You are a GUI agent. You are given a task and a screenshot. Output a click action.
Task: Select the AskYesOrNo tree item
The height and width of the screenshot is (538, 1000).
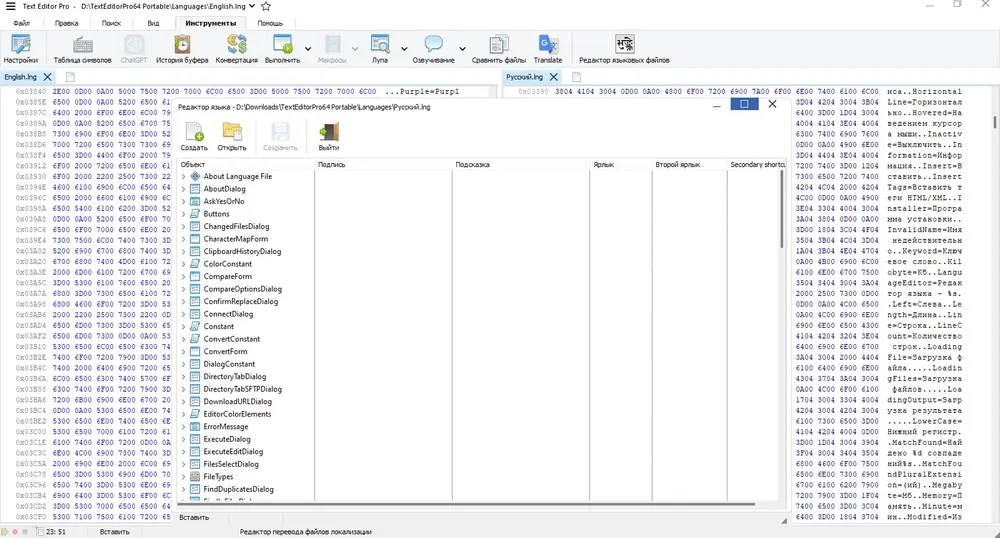click(223, 201)
